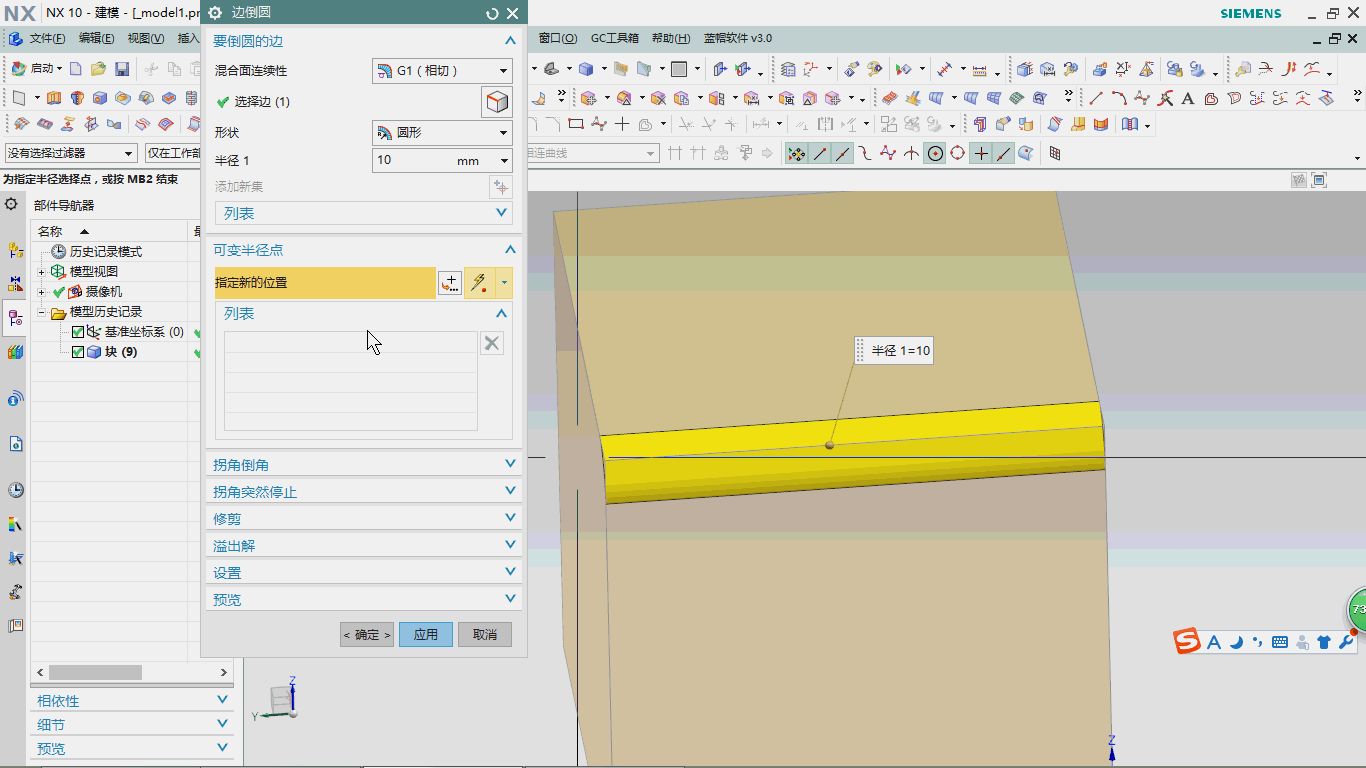Viewport: 1366px width, 768px height.
Task: Open the Sogou toolbox wrench icon
Action: pos(1346,642)
